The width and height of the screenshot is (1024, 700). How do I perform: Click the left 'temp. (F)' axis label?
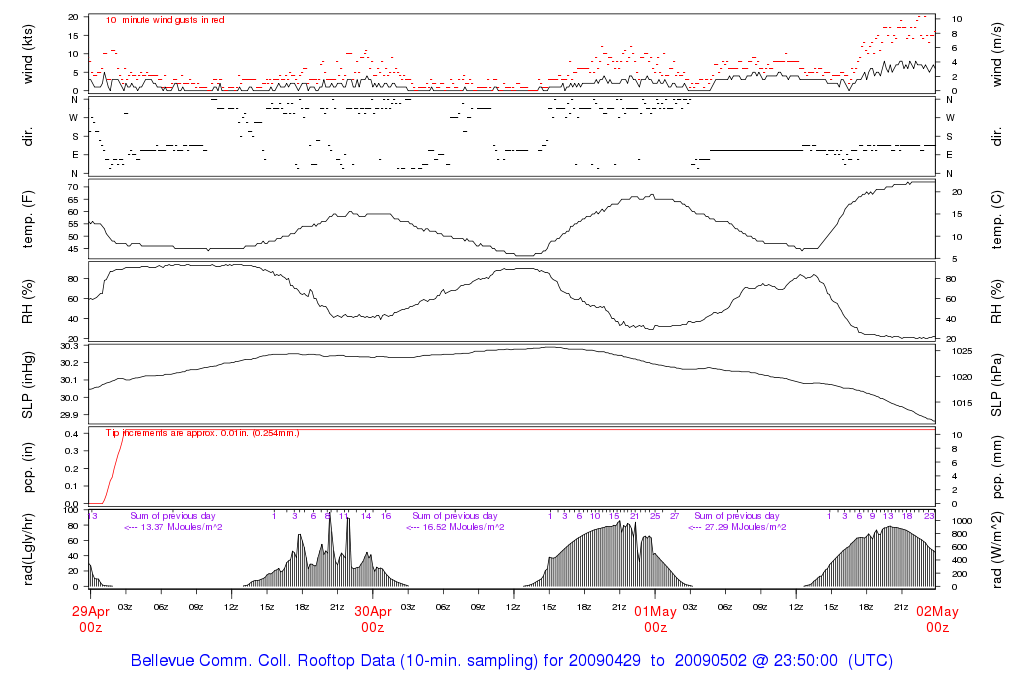click(x=27, y=219)
